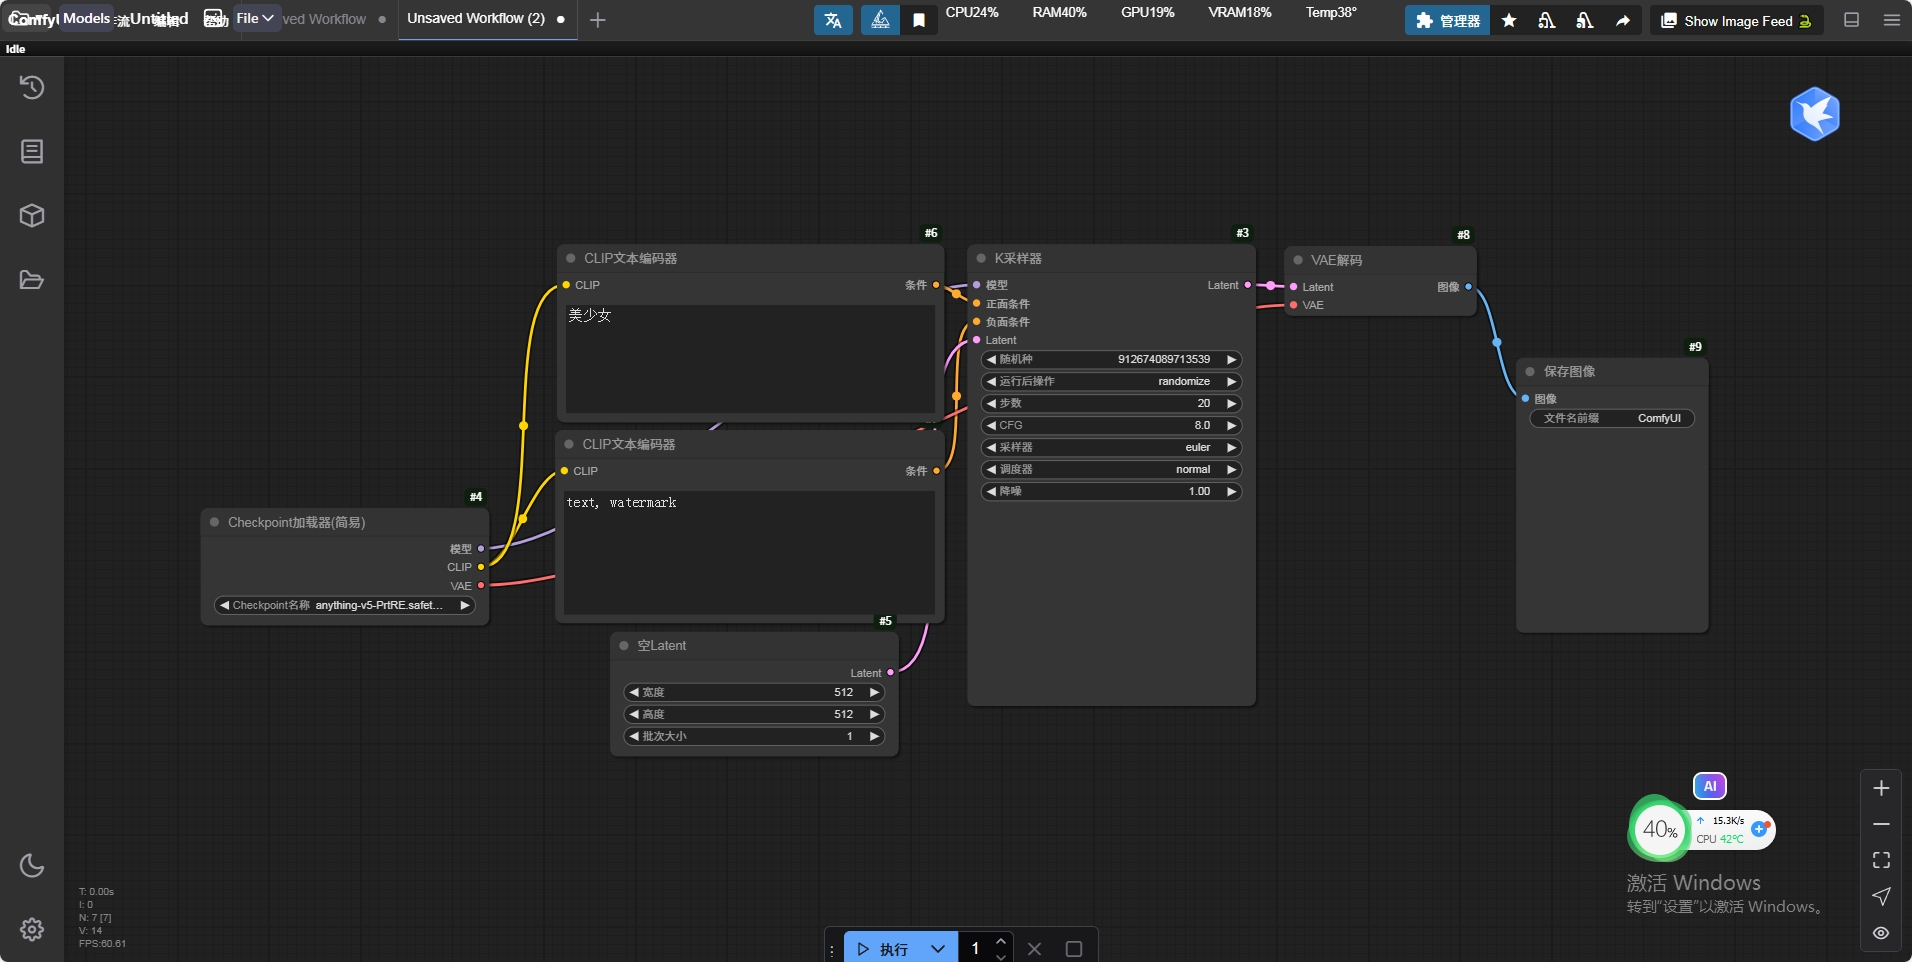This screenshot has height=962, width=1912.
Task: Collapse the K采样器 node via its dot
Action: point(981,258)
